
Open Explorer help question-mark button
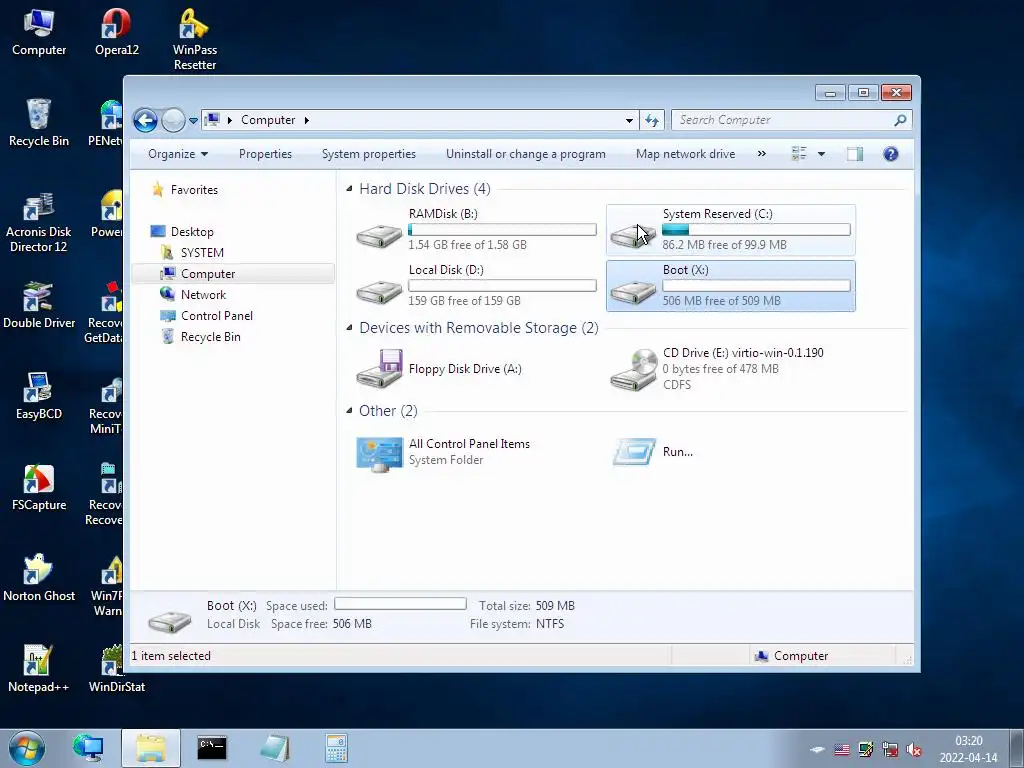tap(891, 154)
